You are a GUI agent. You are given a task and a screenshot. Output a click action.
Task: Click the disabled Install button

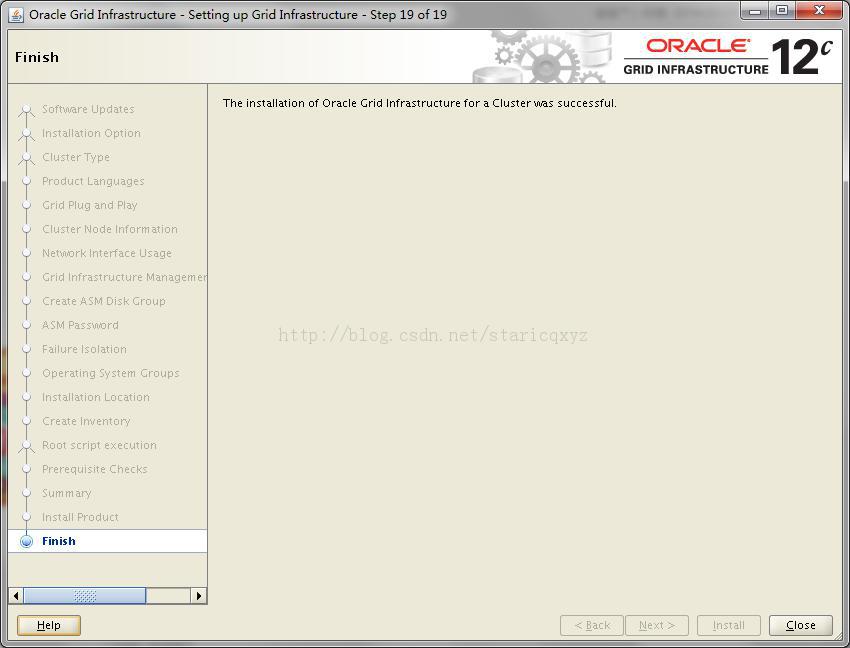[x=729, y=625]
